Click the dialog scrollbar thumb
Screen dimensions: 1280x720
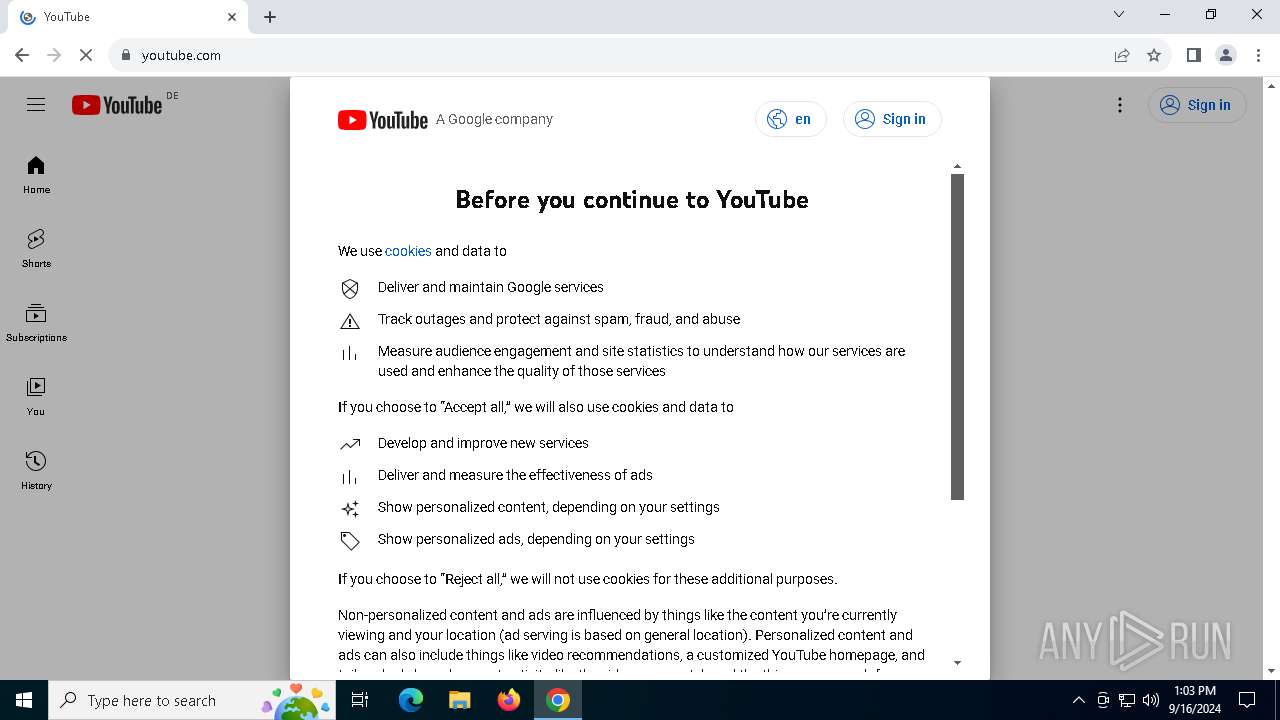point(957,337)
